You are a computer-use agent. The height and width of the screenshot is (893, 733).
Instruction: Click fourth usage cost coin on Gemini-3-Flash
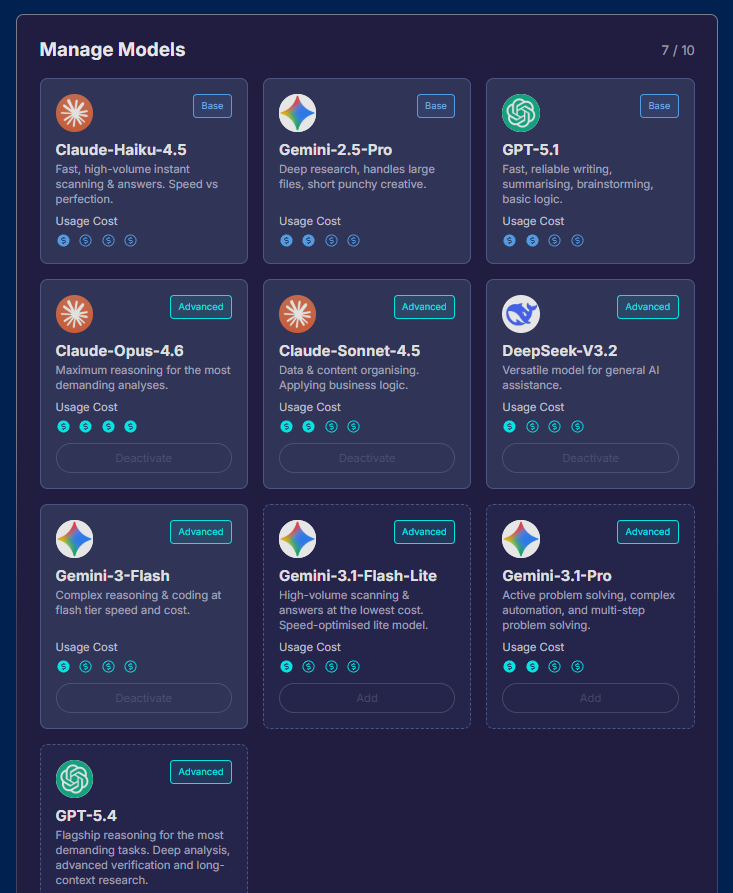130,666
